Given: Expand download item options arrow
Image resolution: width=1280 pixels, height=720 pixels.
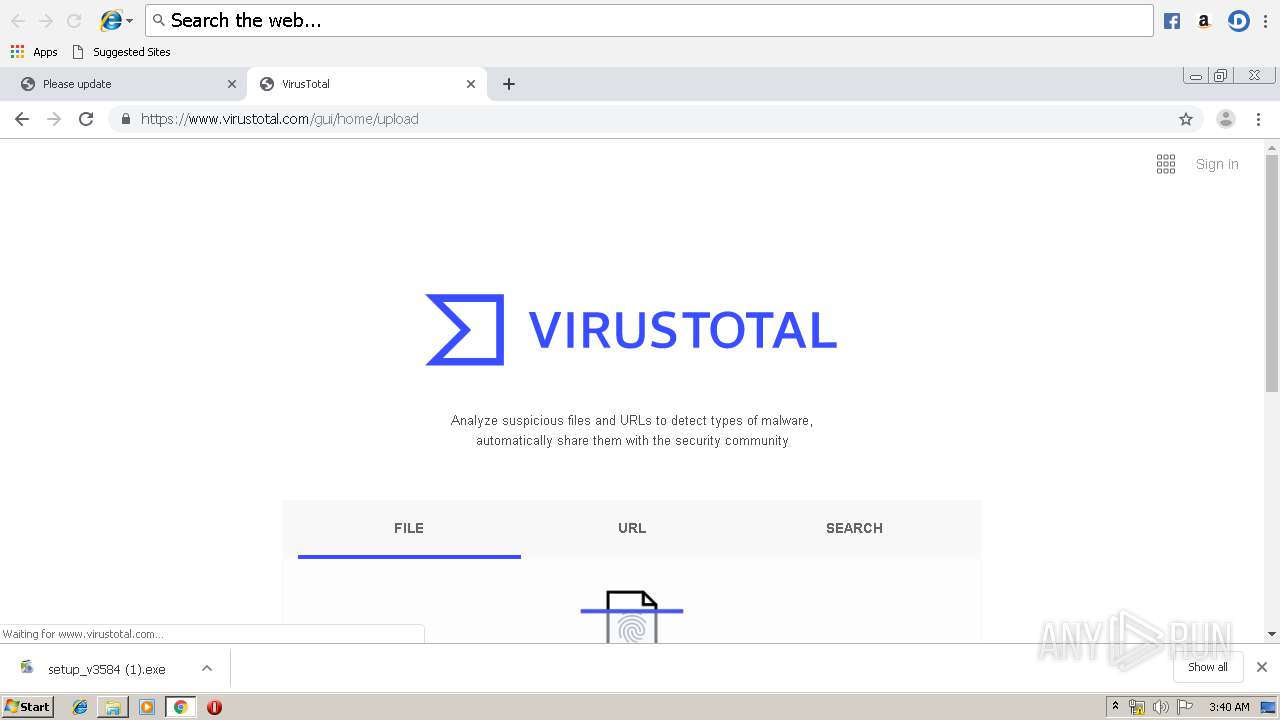Looking at the screenshot, I should point(207,669).
